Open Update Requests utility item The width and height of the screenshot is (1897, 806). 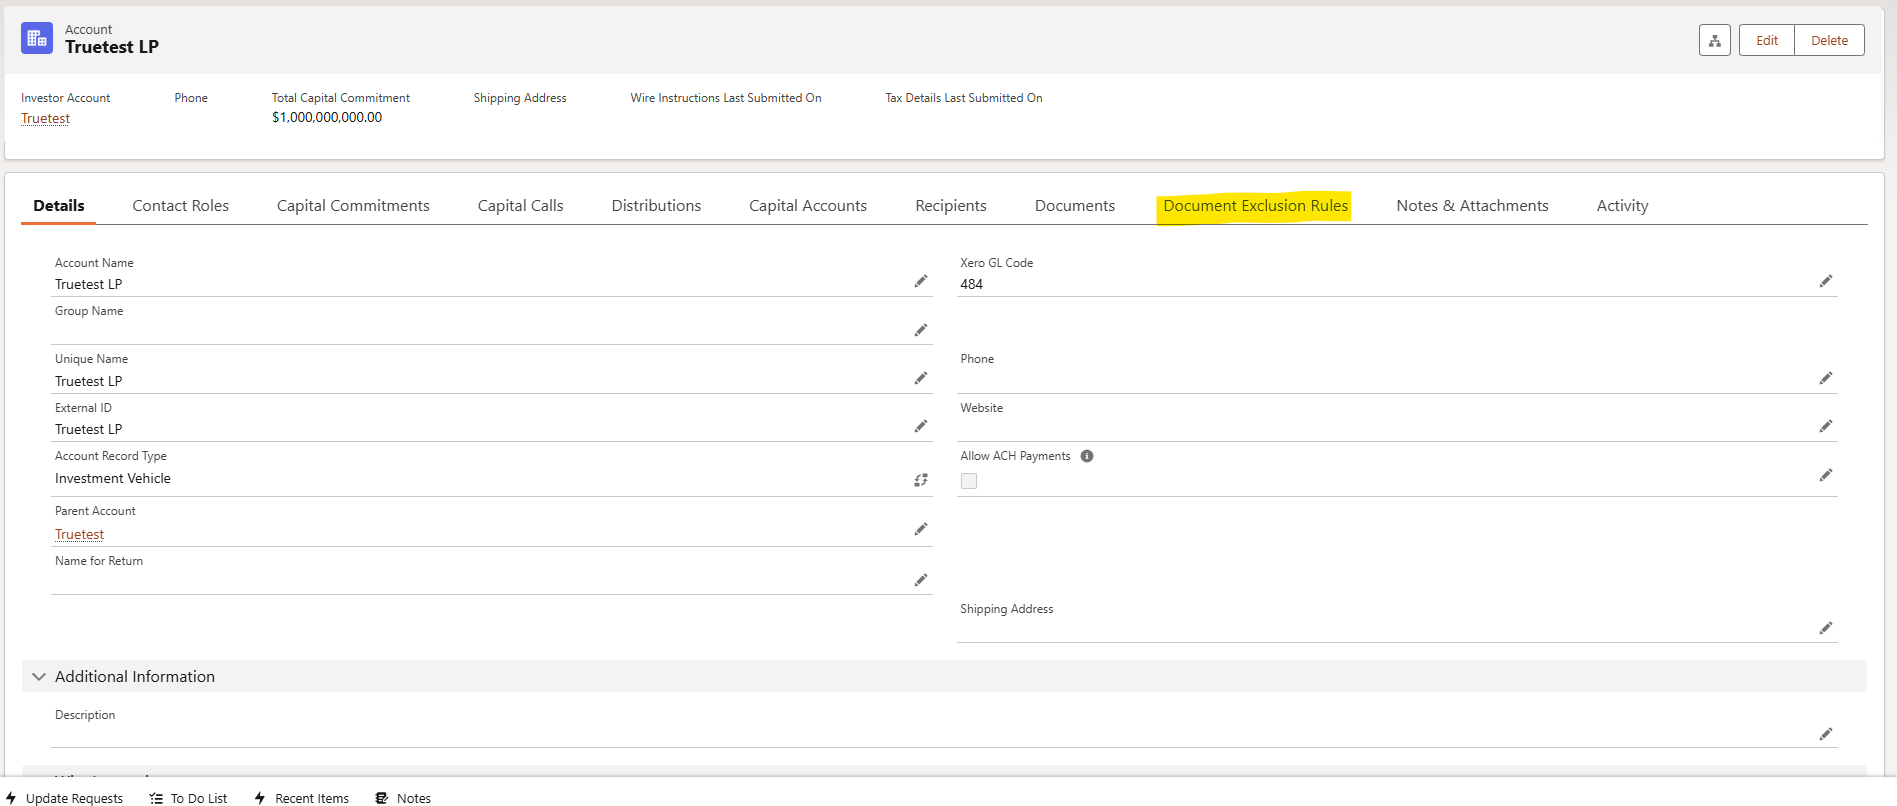coord(65,798)
